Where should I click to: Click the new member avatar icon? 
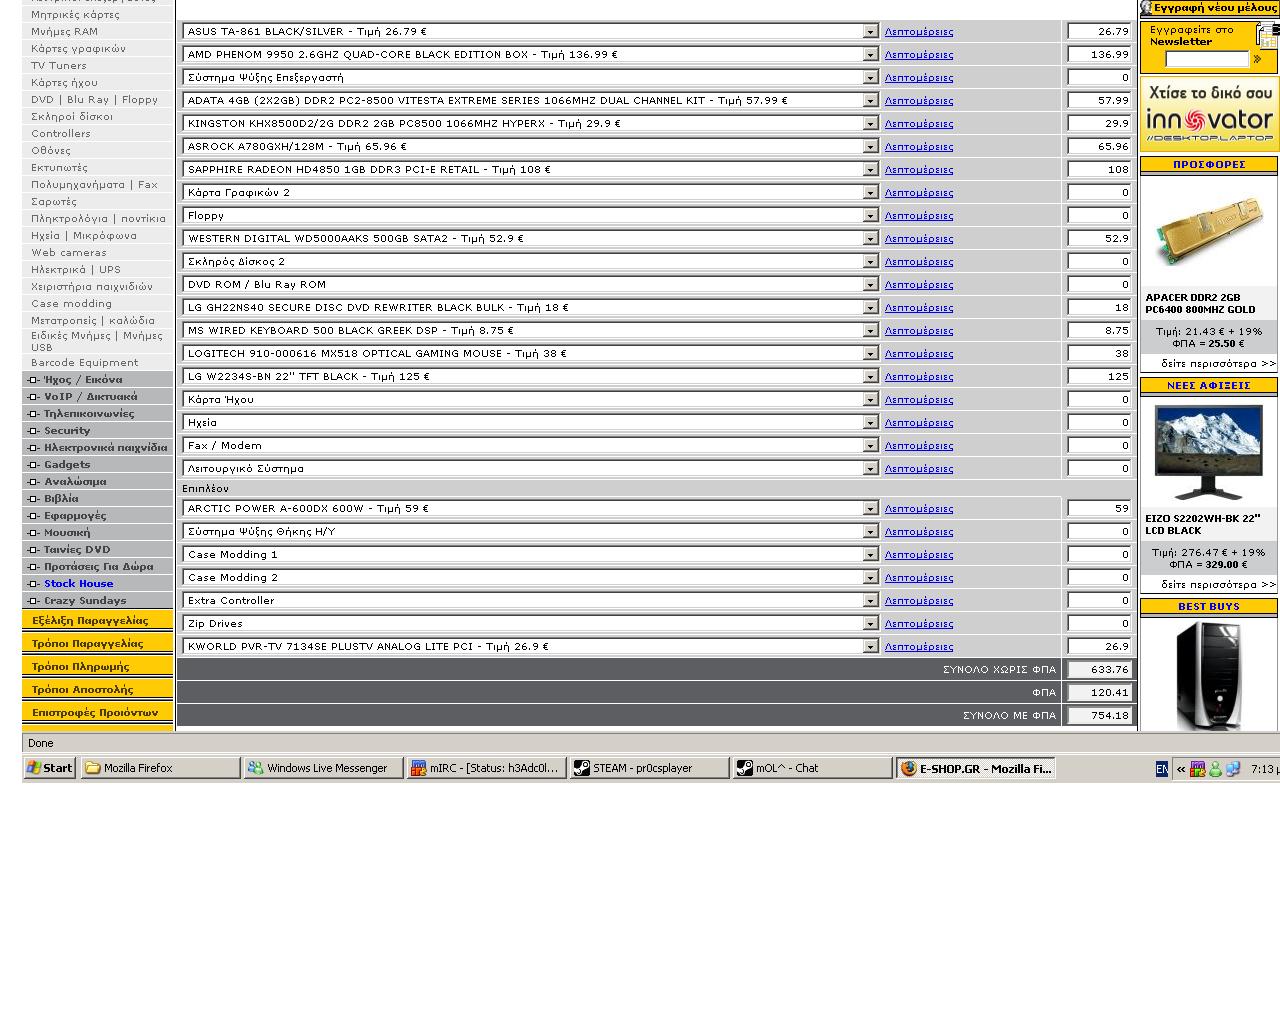point(1146,8)
